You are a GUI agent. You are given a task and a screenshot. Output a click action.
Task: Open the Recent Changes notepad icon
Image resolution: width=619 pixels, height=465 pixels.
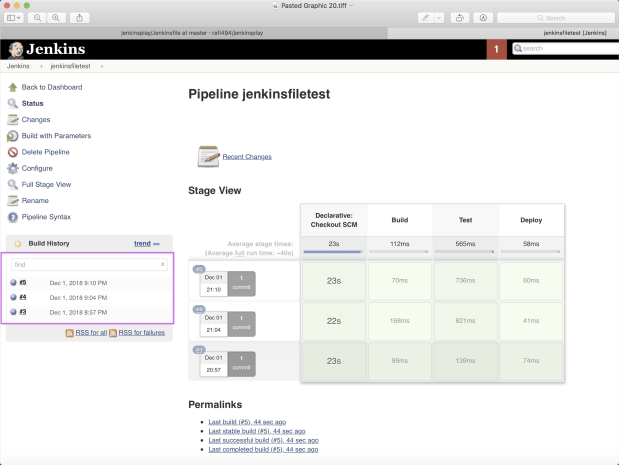(x=208, y=156)
